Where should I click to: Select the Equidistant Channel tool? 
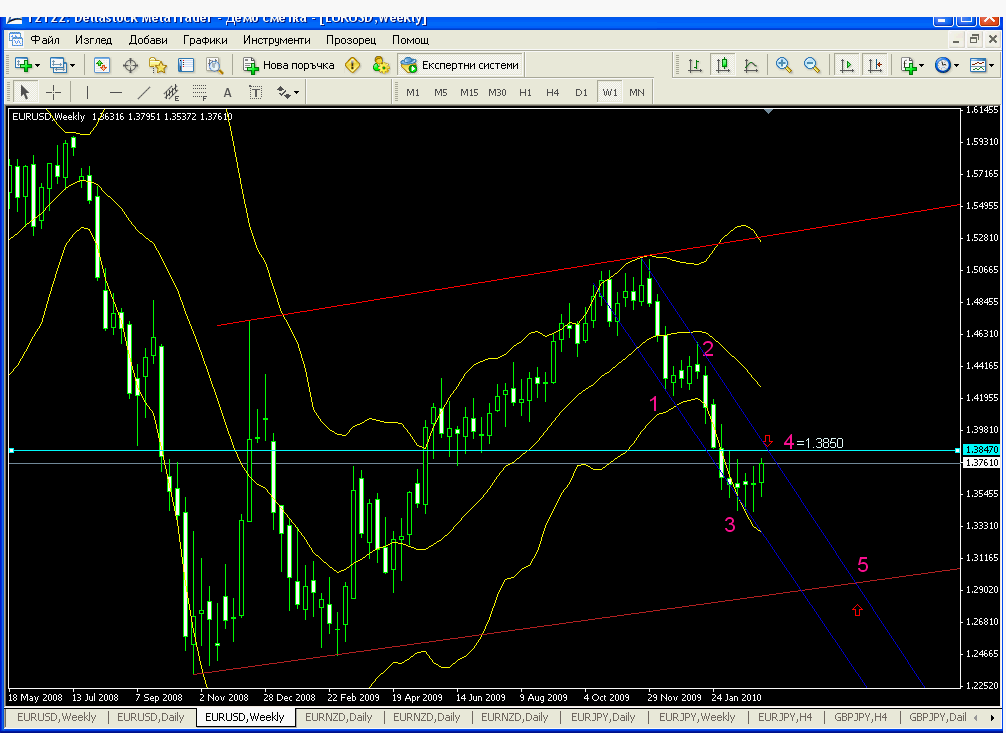[x=171, y=92]
